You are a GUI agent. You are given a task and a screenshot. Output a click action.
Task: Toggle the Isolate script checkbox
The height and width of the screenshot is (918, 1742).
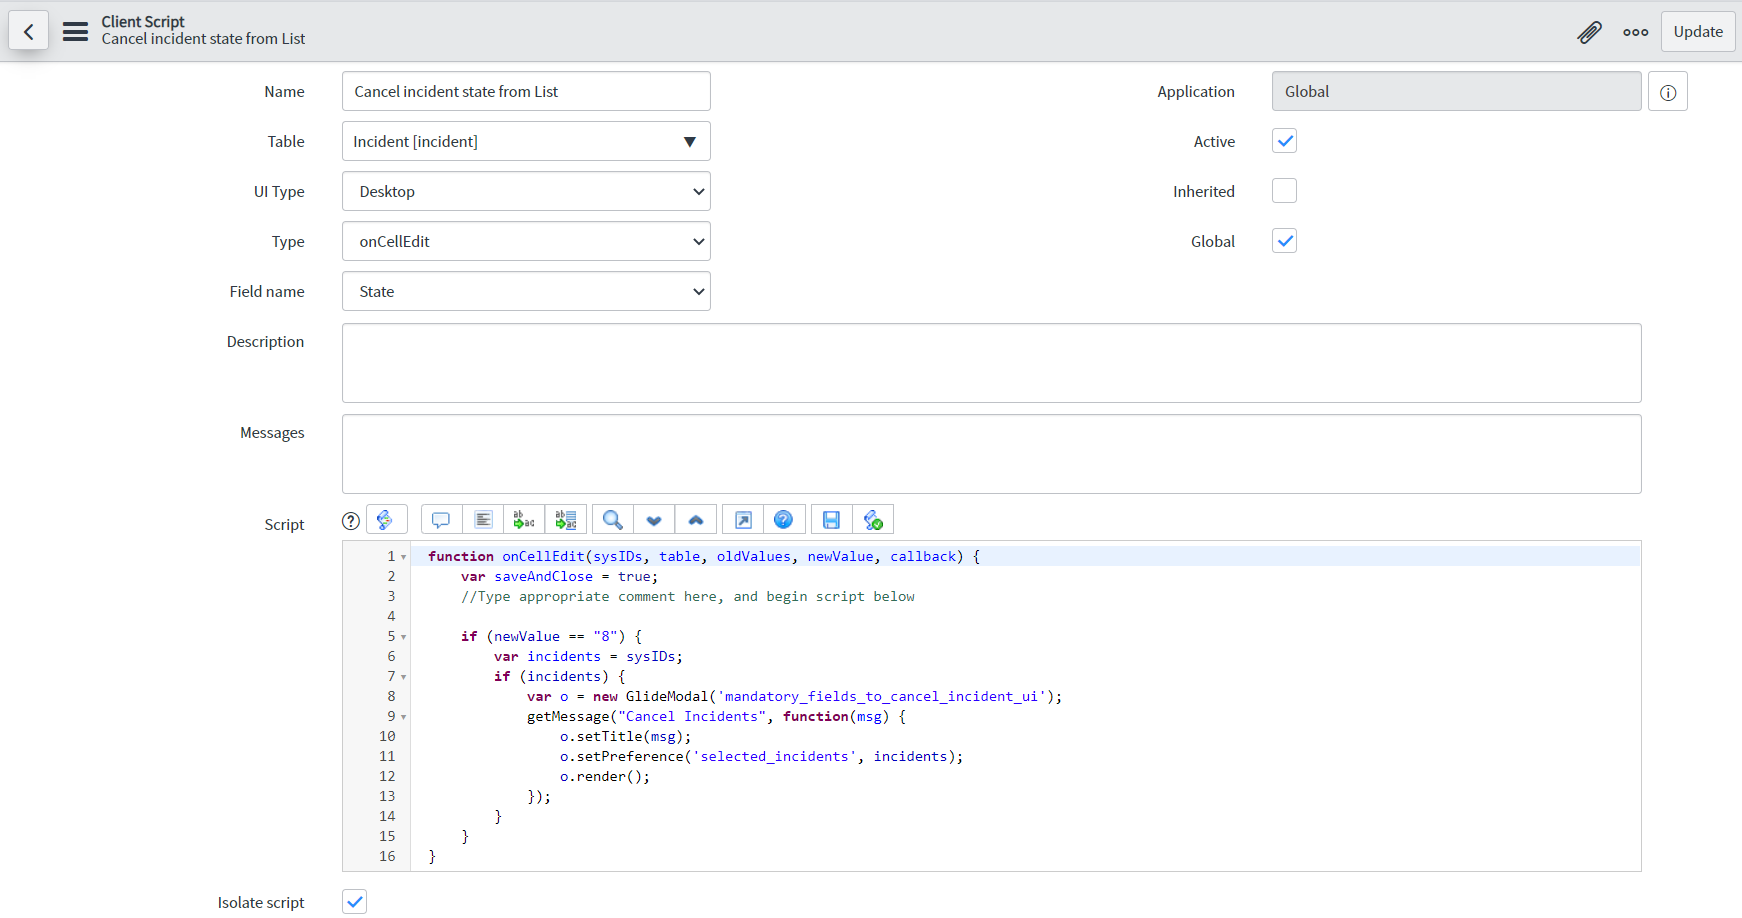[x=355, y=901]
